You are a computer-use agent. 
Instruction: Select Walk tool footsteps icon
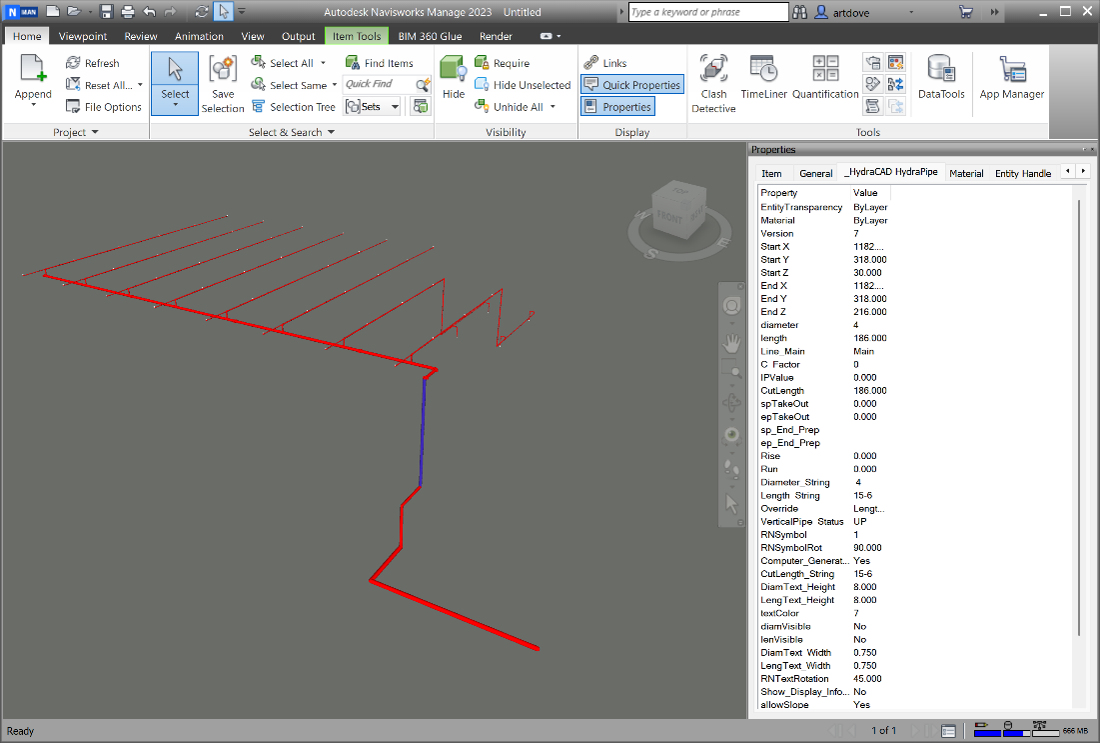[x=732, y=468]
